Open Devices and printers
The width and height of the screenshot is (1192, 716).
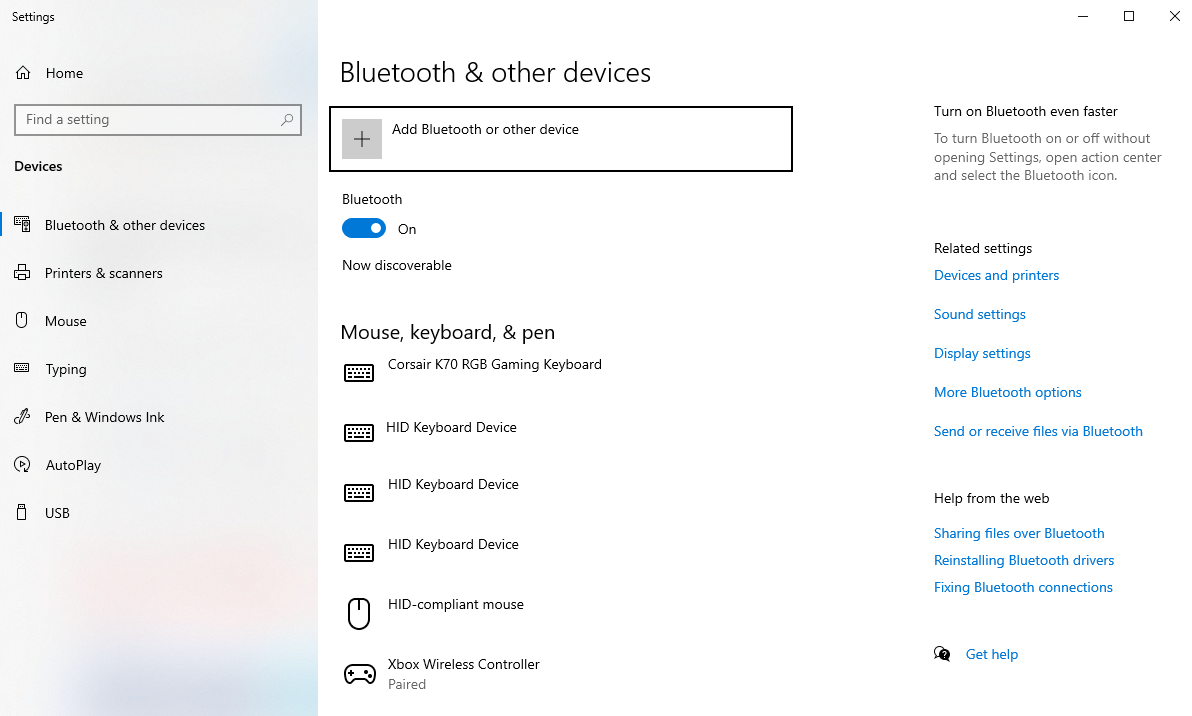(996, 275)
